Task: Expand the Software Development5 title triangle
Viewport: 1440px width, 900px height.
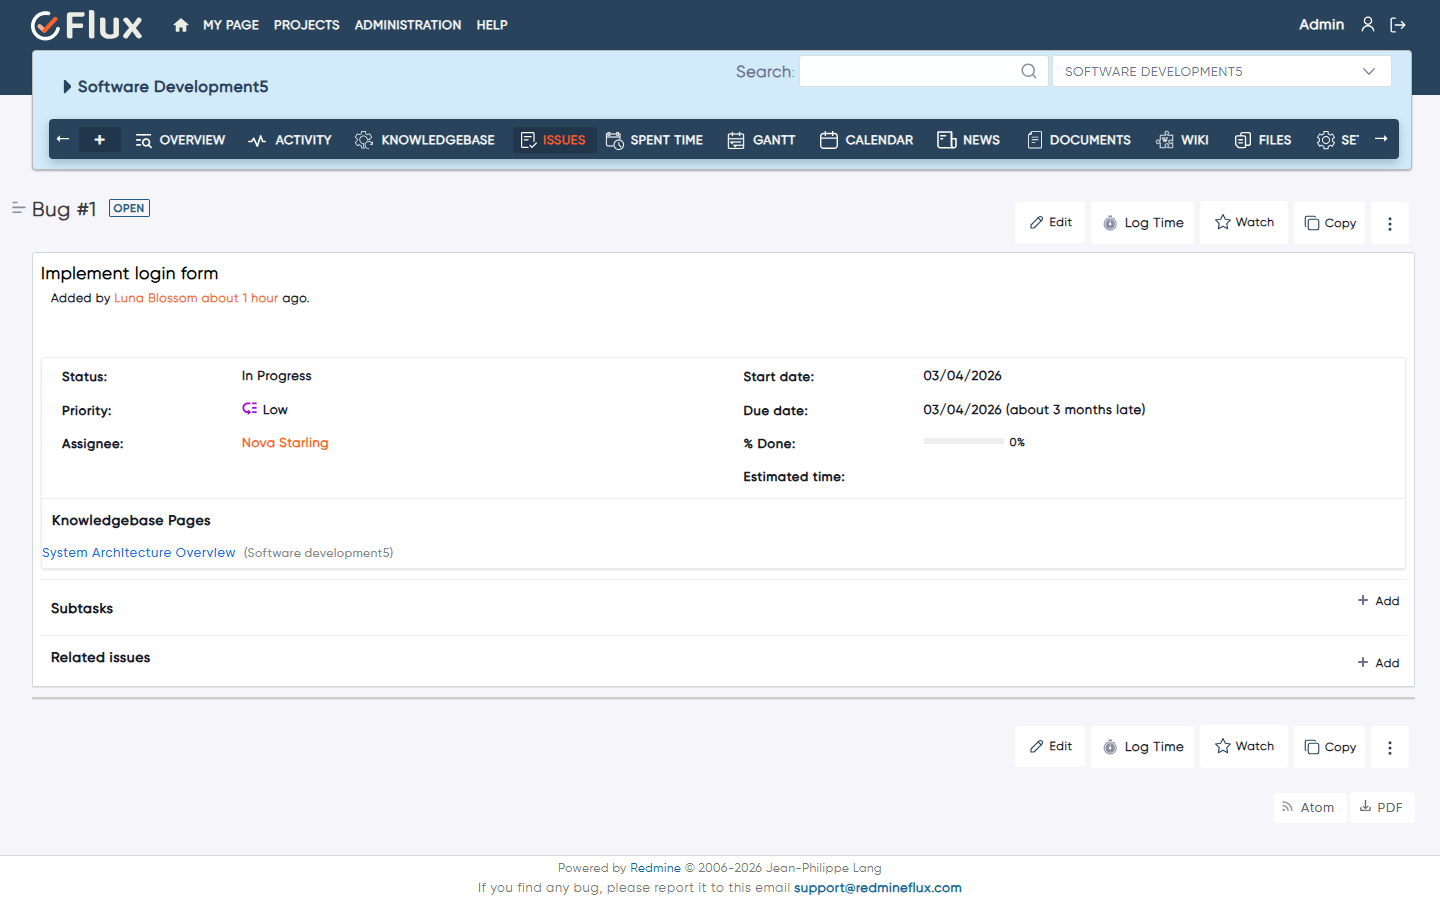Action: (x=67, y=87)
